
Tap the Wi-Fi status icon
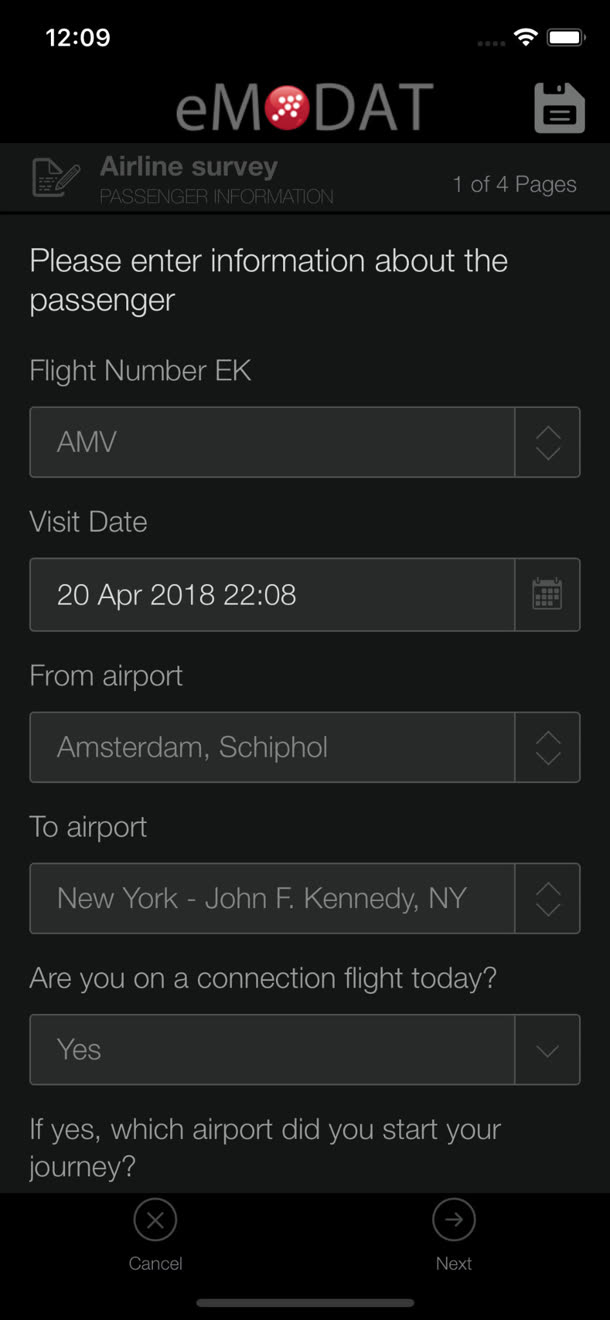click(x=525, y=38)
